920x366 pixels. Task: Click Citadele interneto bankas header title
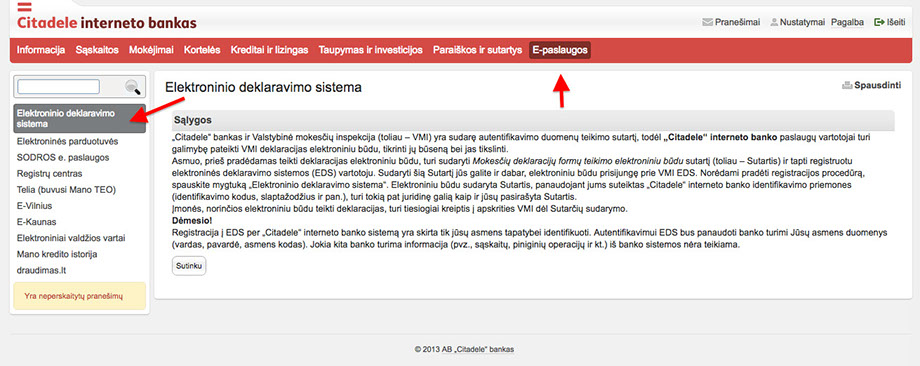pos(107,23)
